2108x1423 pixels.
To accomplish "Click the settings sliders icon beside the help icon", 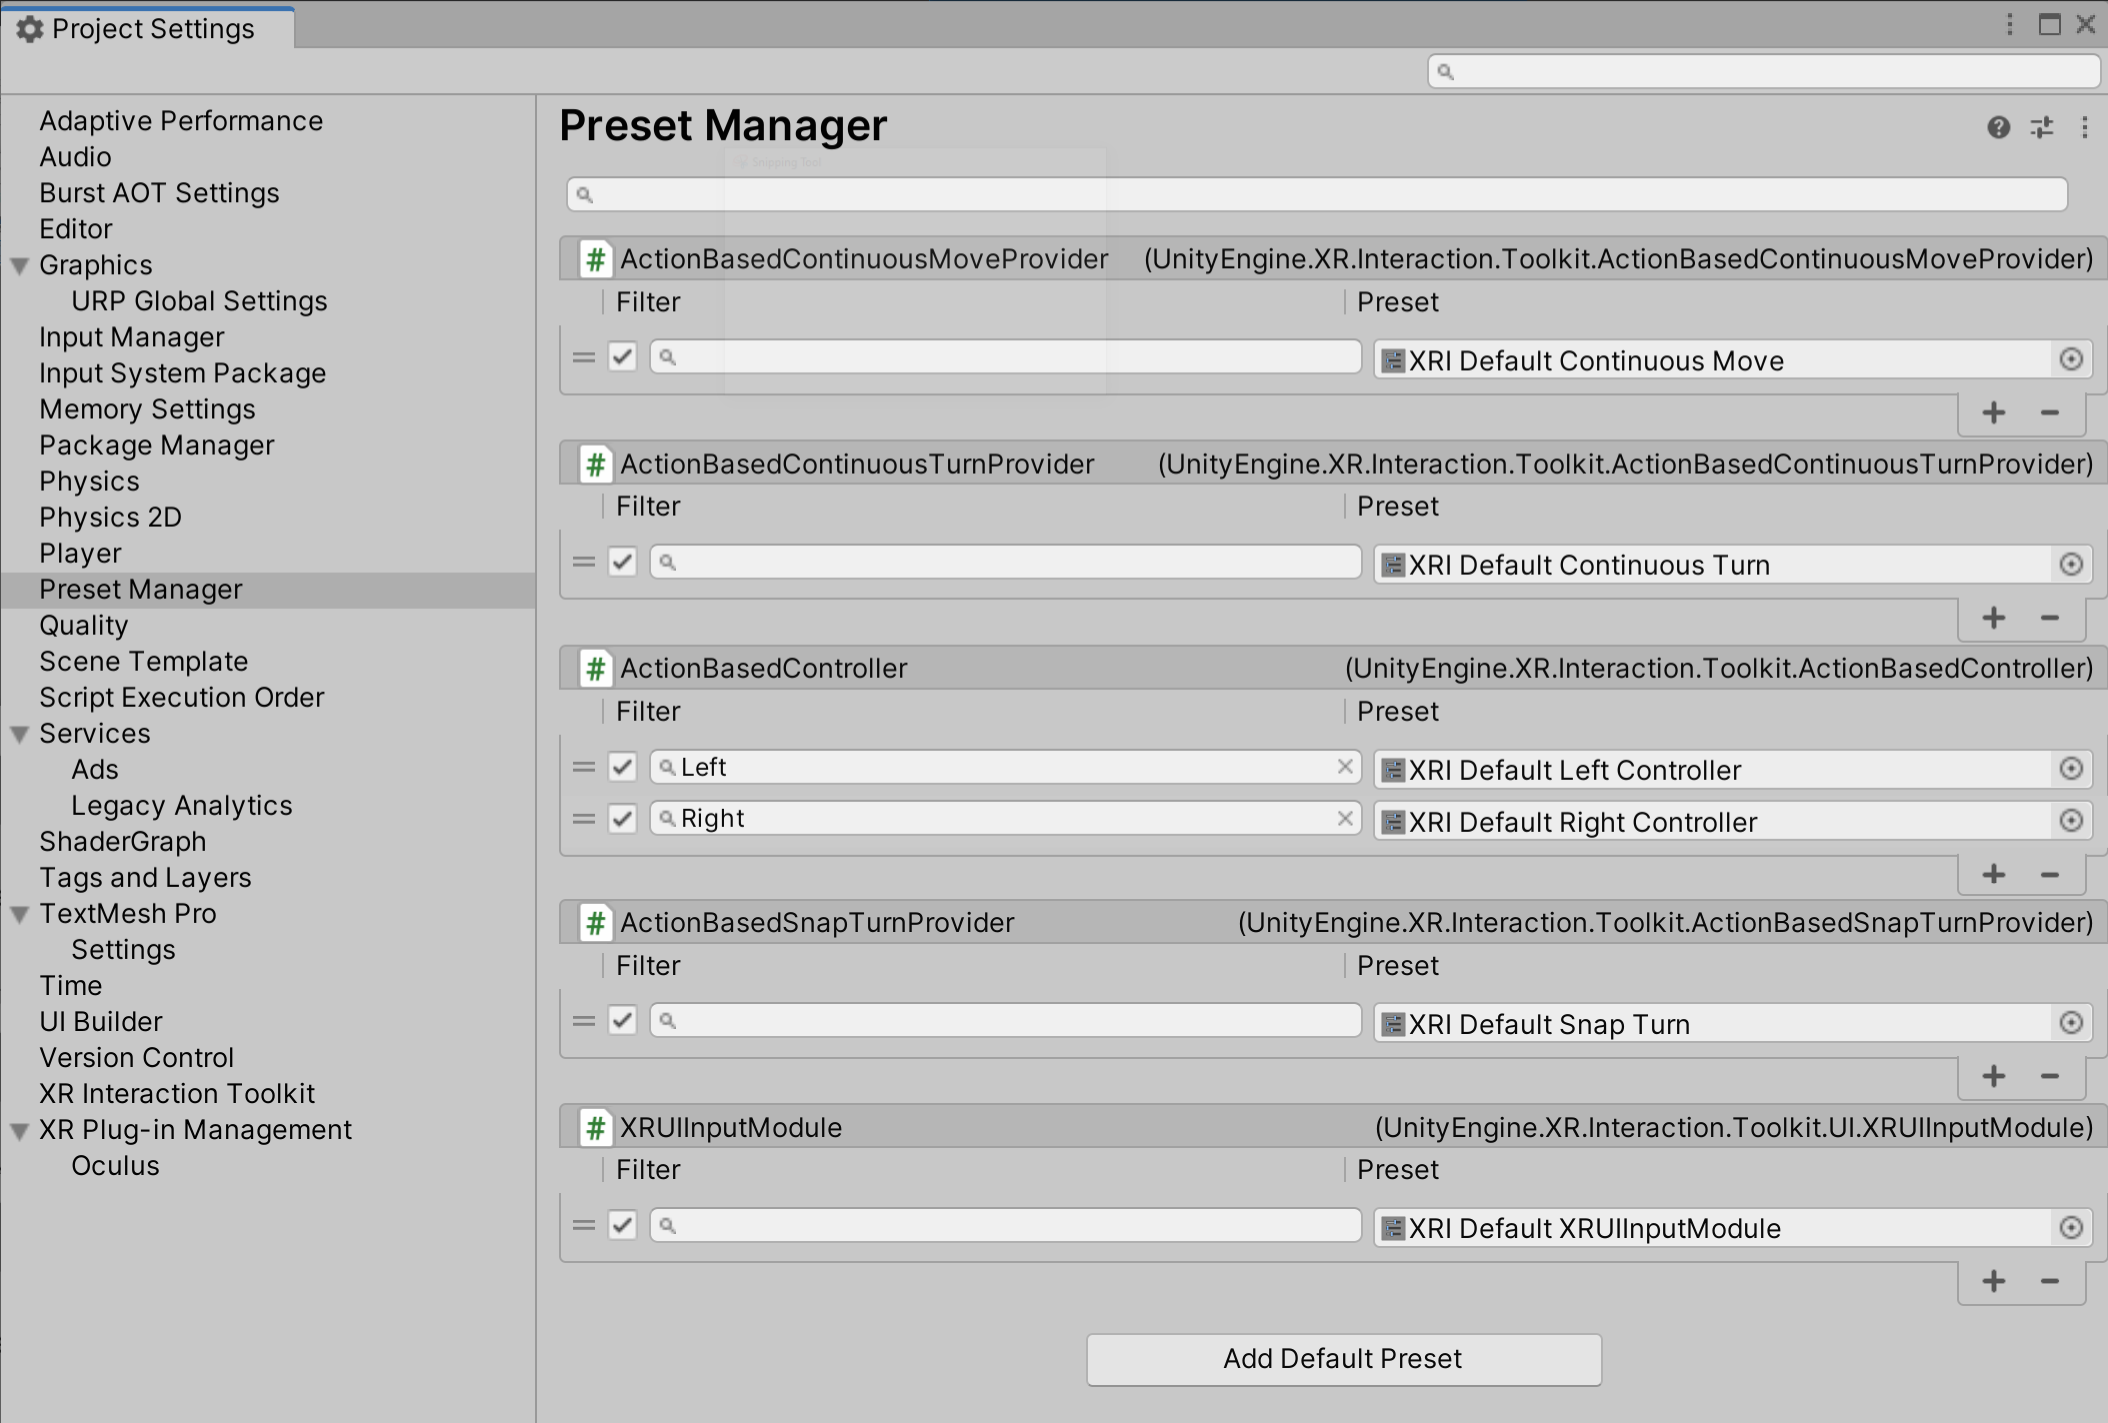I will [2040, 128].
